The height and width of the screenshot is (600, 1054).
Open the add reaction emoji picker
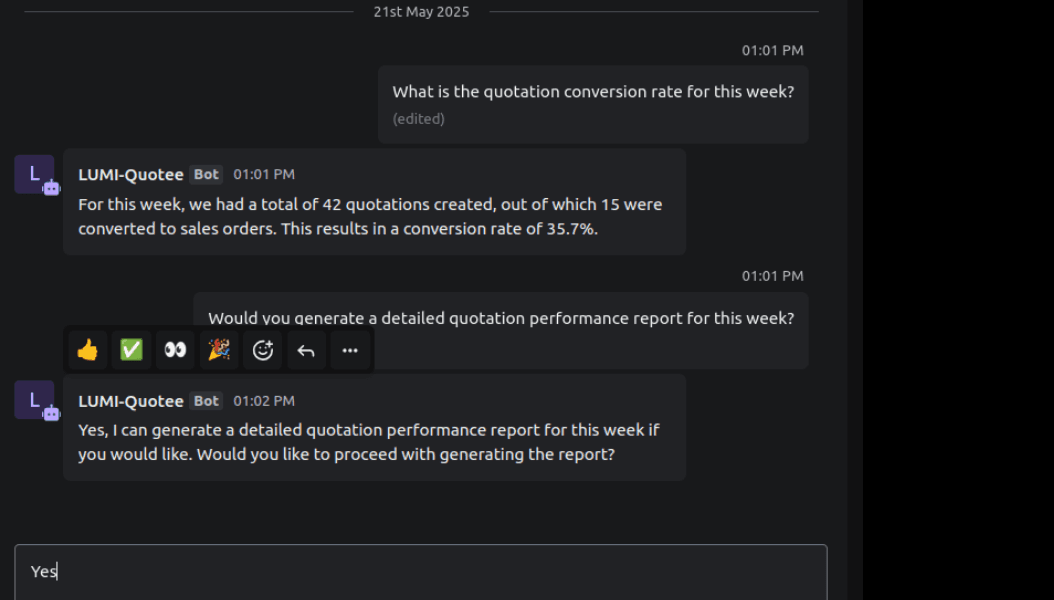tap(263, 350)
